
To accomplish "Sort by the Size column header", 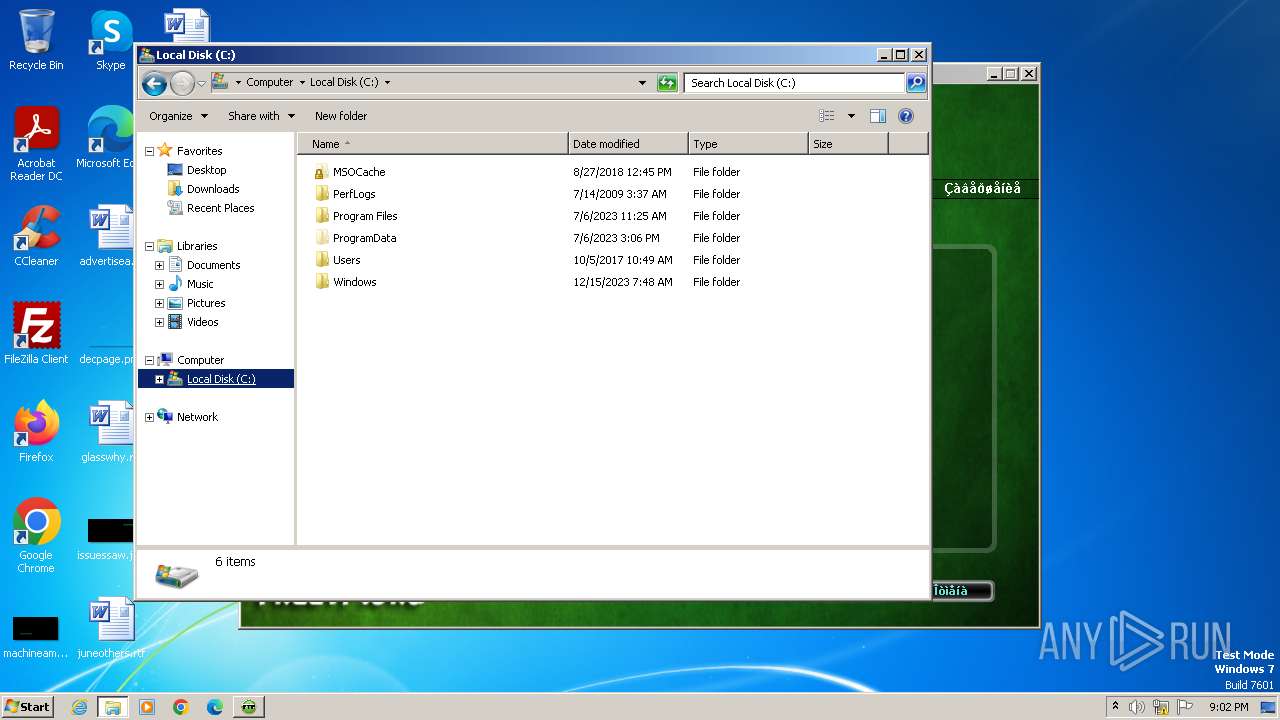I will pos(848,144).
